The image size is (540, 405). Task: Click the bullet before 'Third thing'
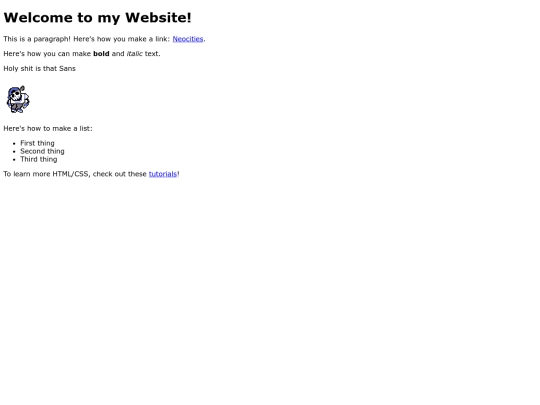(14, 159)
